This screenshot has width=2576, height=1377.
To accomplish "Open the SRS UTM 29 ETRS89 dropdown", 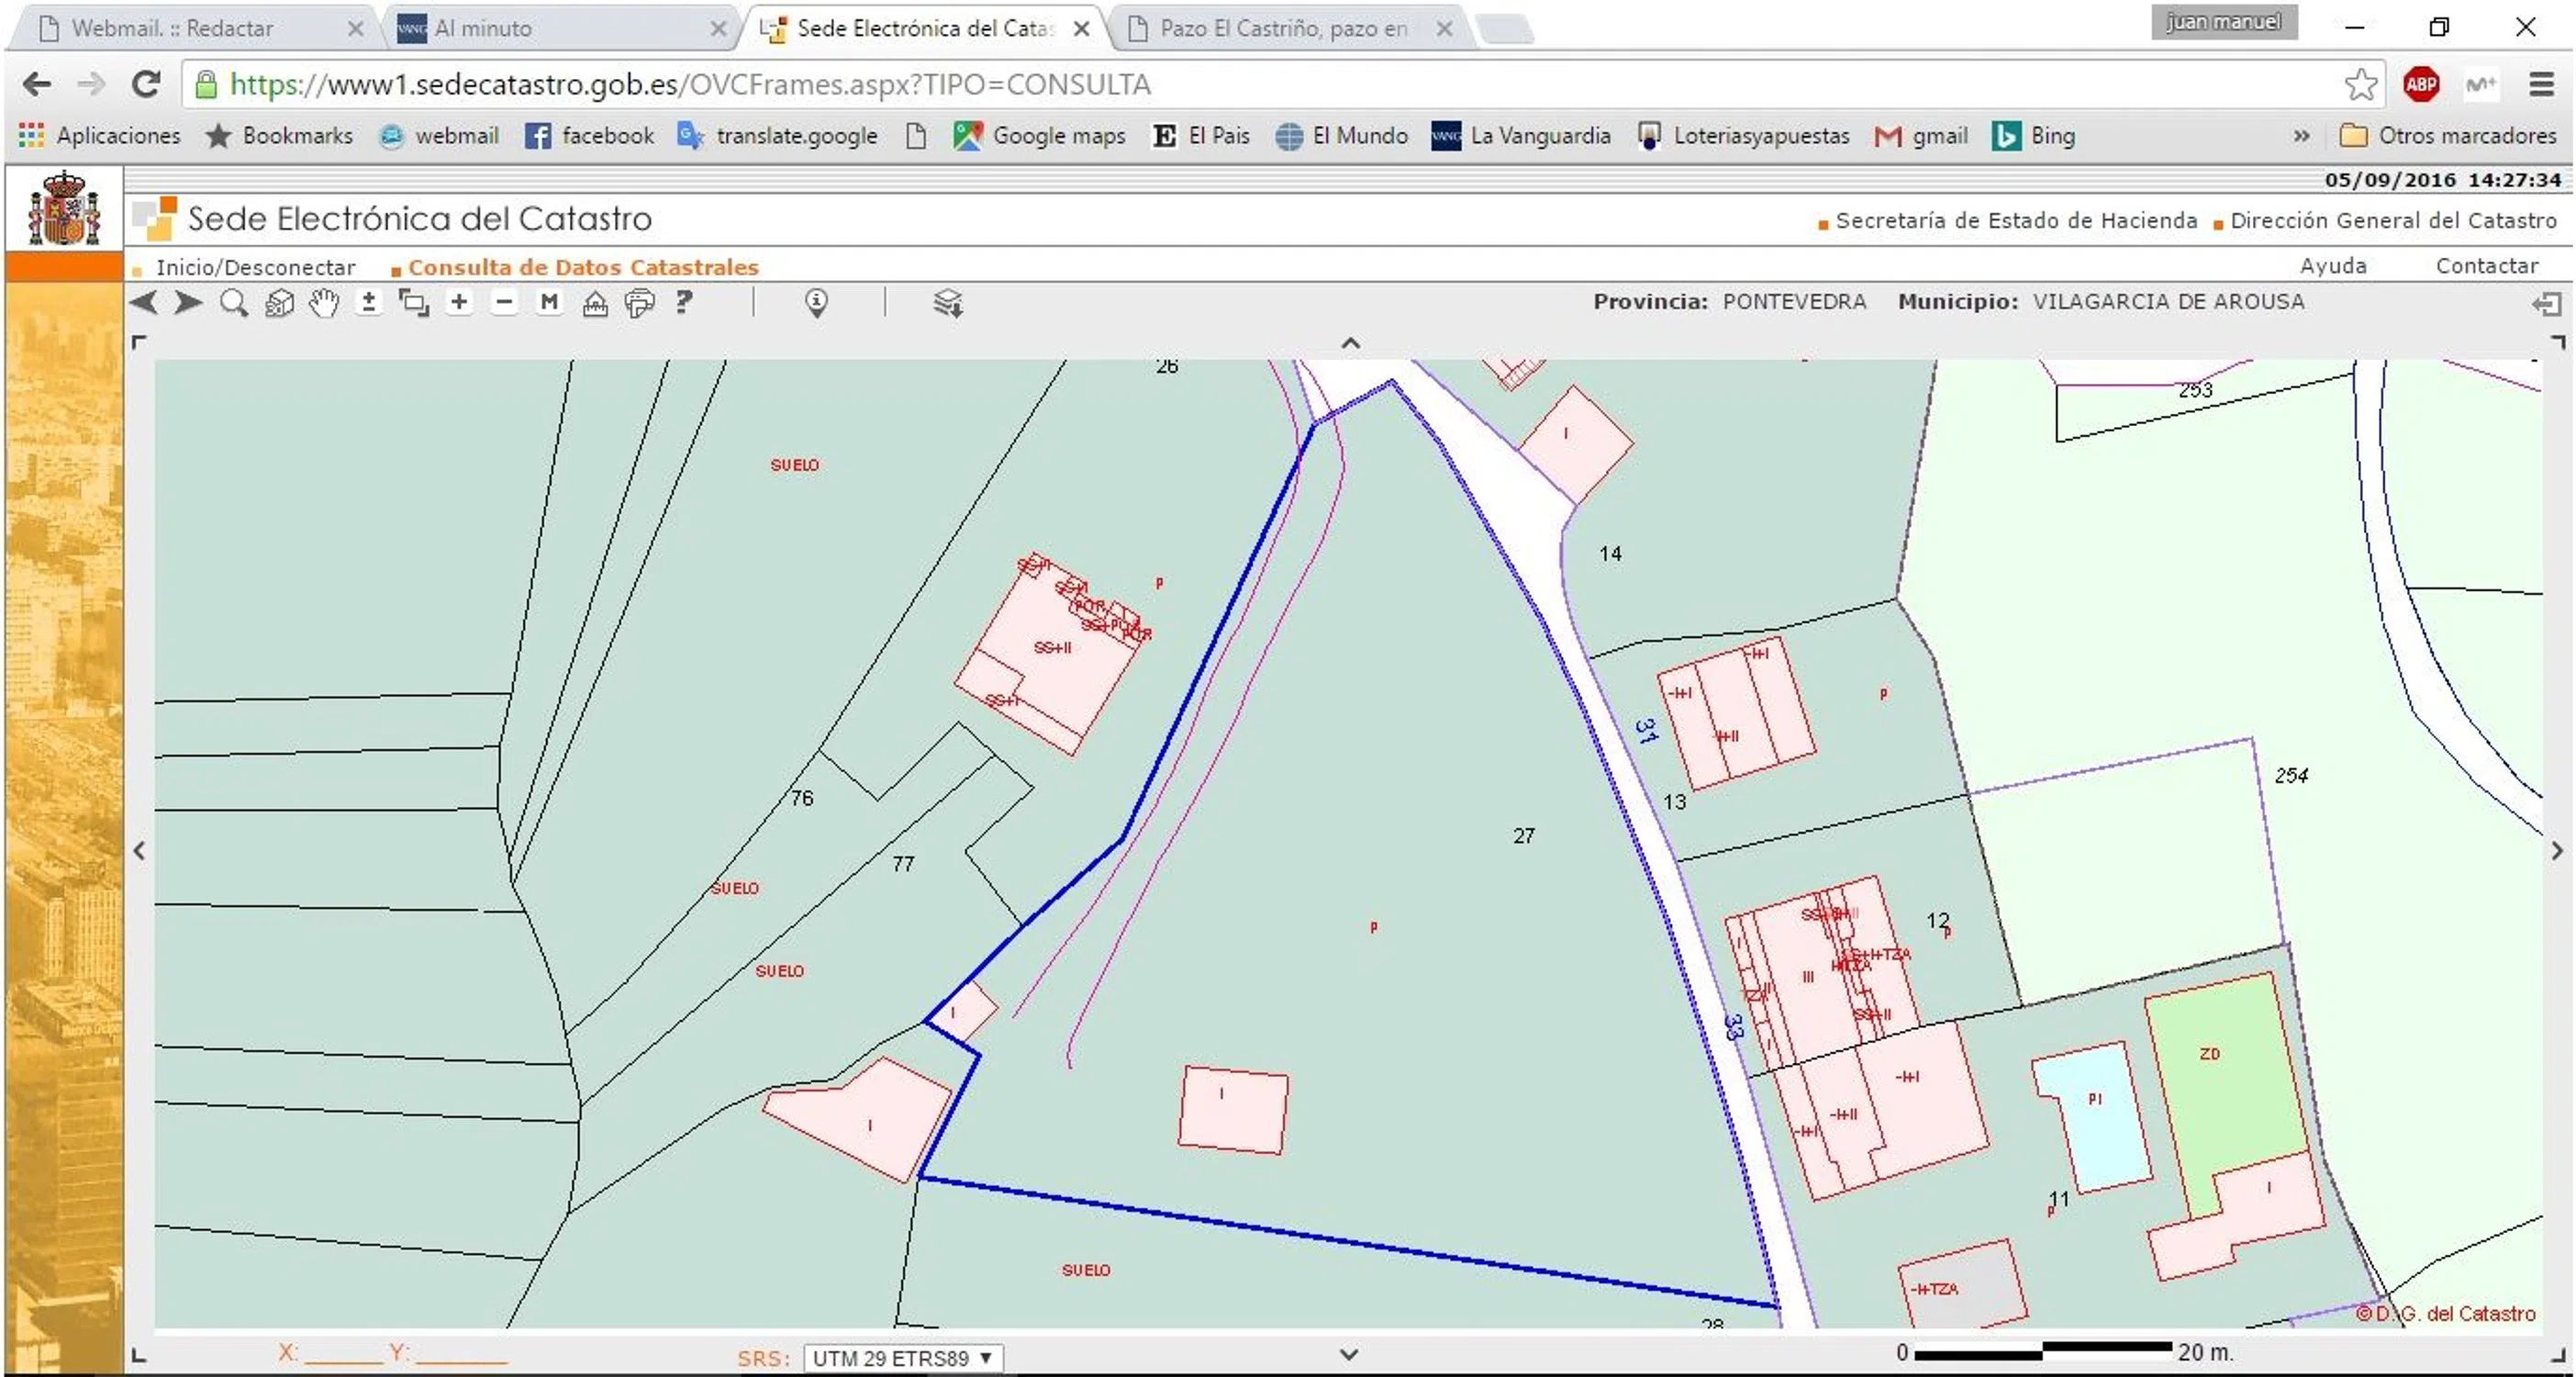I will 902,1358.
